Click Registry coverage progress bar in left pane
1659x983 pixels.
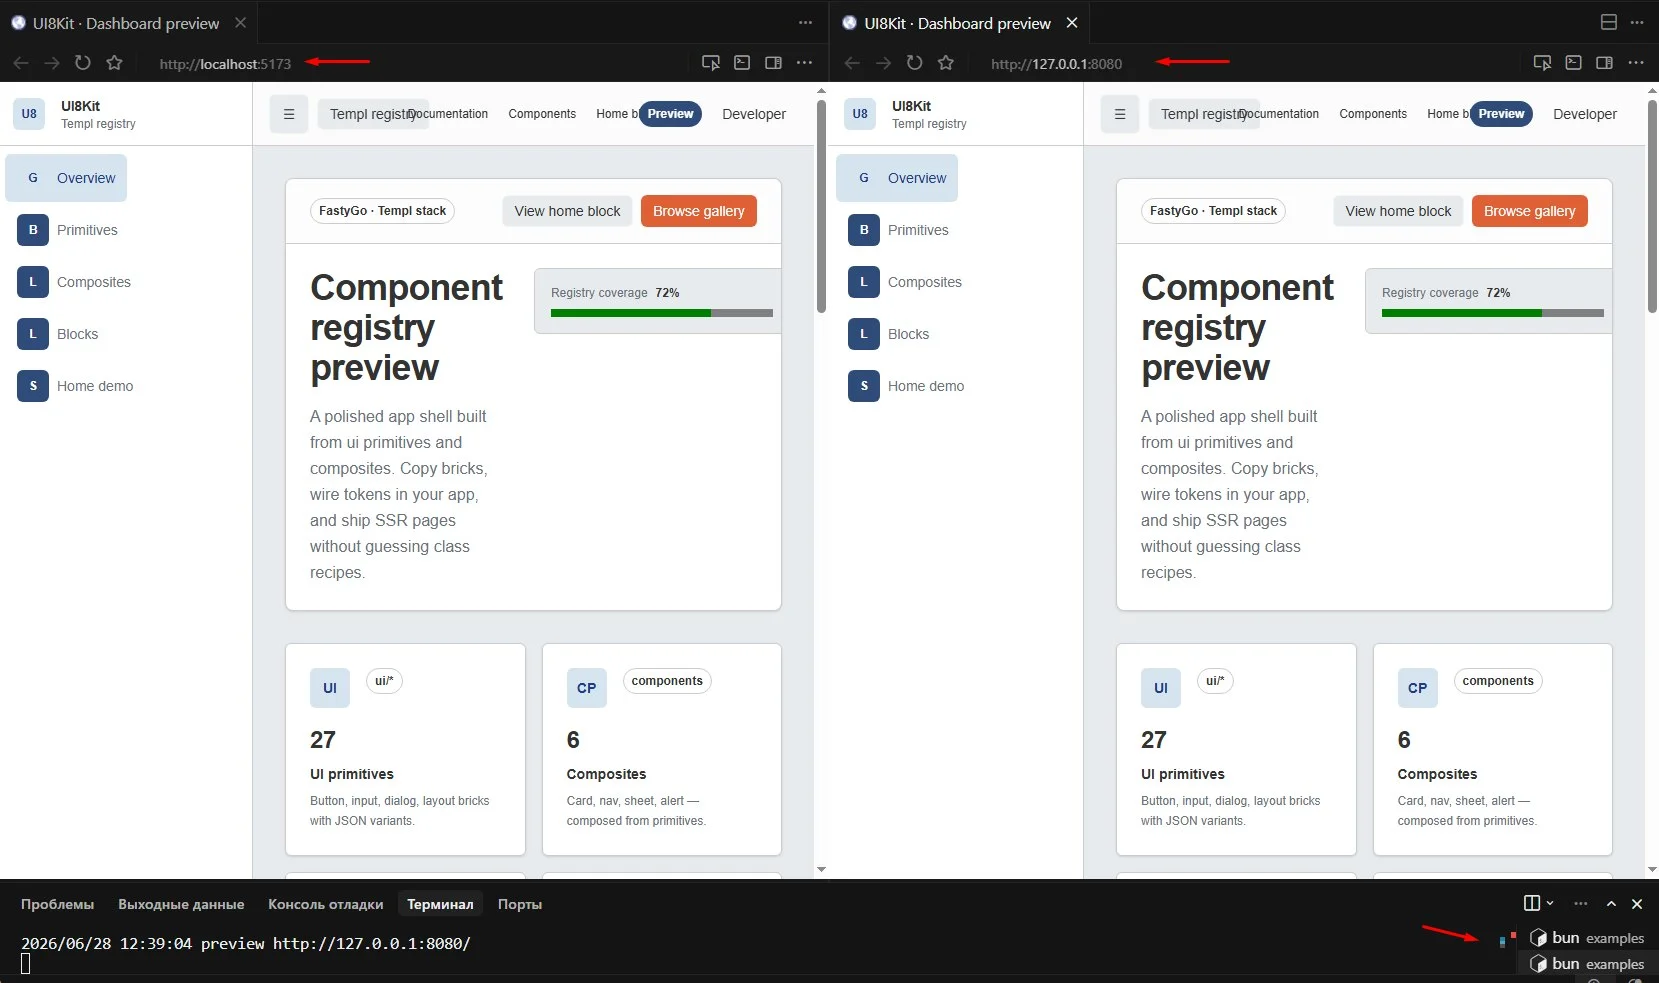662,313
